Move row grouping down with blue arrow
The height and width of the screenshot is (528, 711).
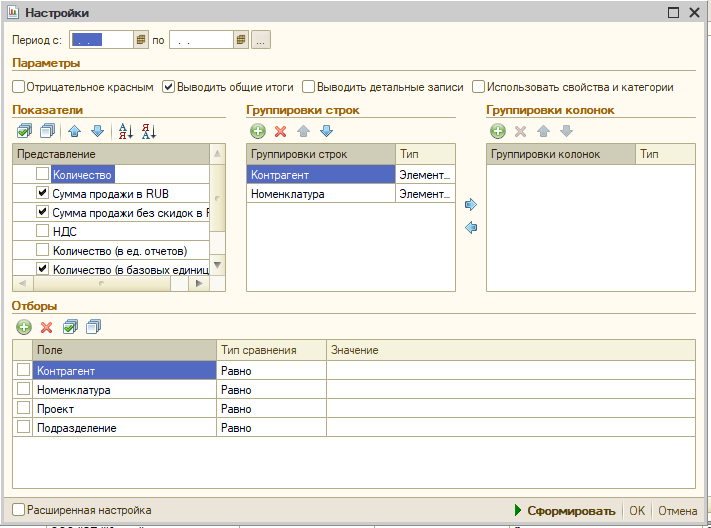pyautogui.click(x=326, y=131)
